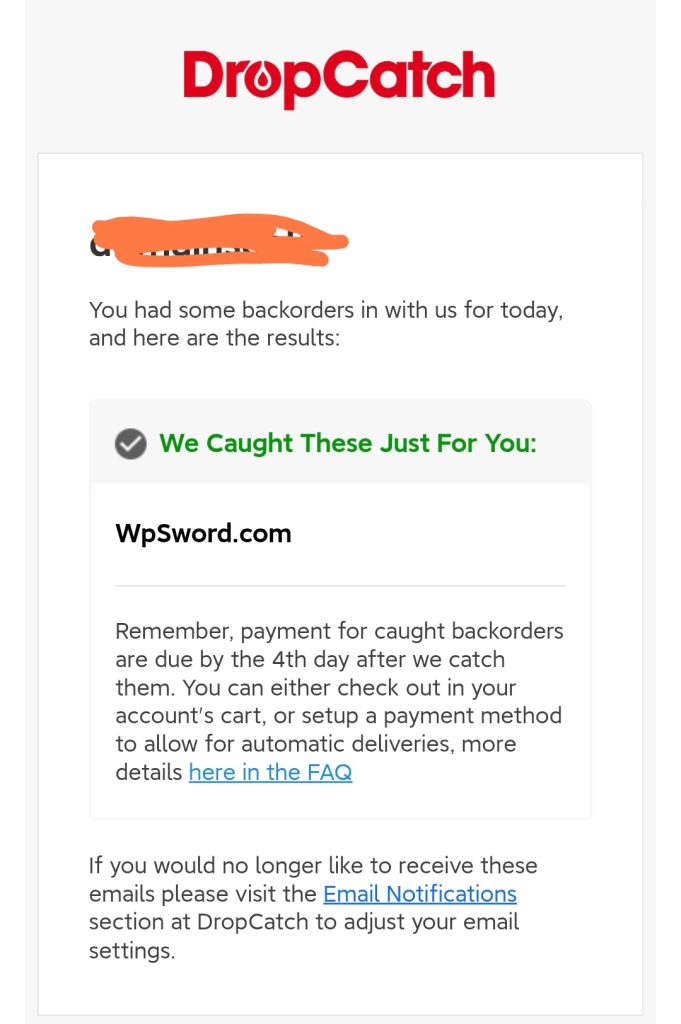Click the gray checkmark circle icon
The image size is (681, 1024).
[131, 444]
